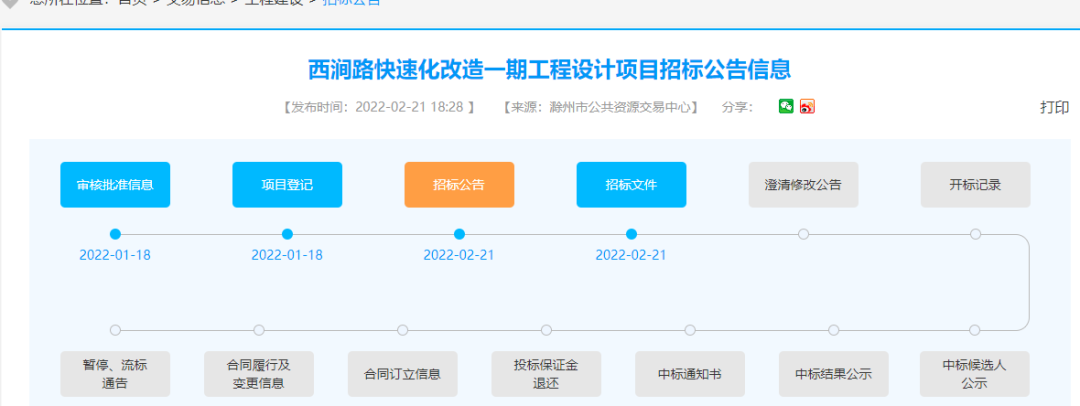This screenshot has width=1080, height=406.
Task: Share via the WeChat icon
Action: point(786,106)
